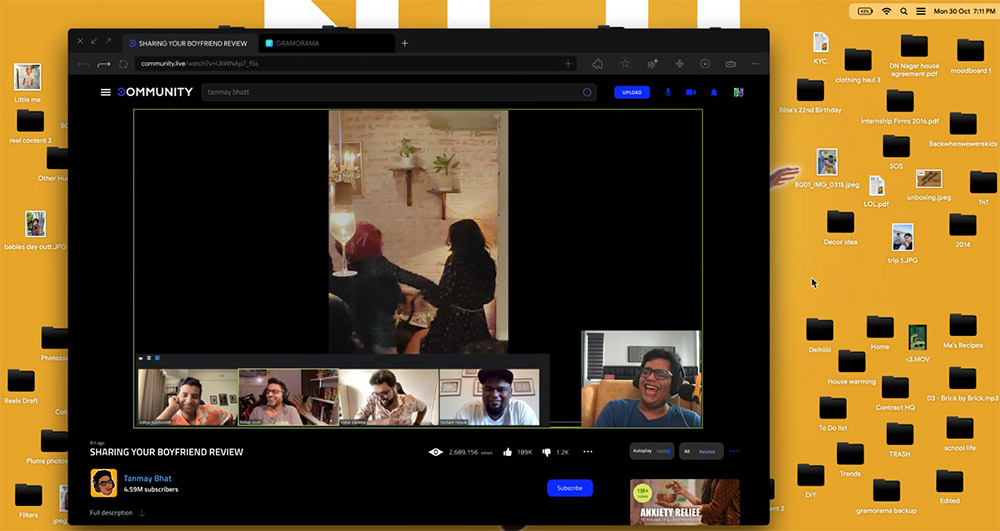Dislike the video with thumbs-down icon
1000x531 pixels.
click(546, 452)
